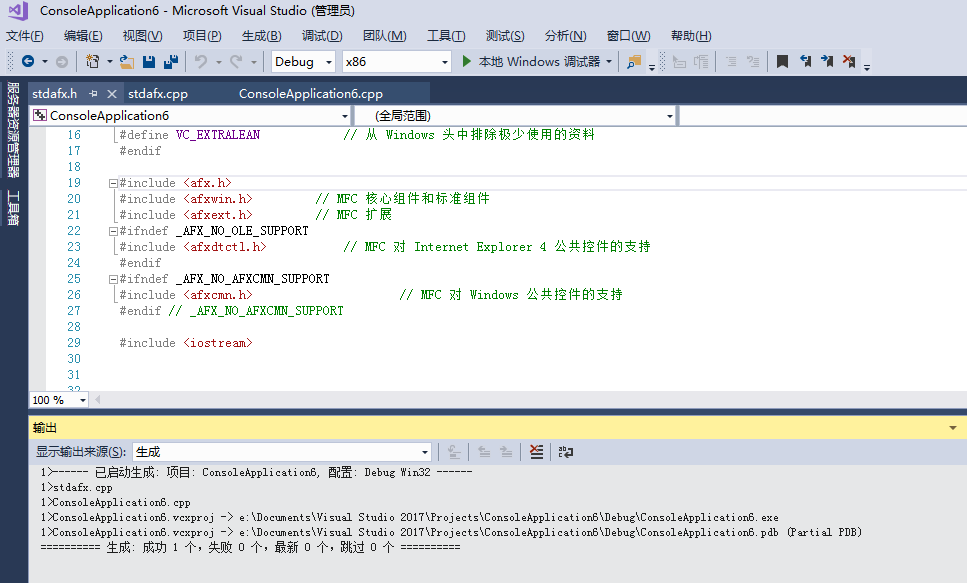Open the Output panel window options arrow
The height and width of the screenshot is (583, 967).
(953, 428)
